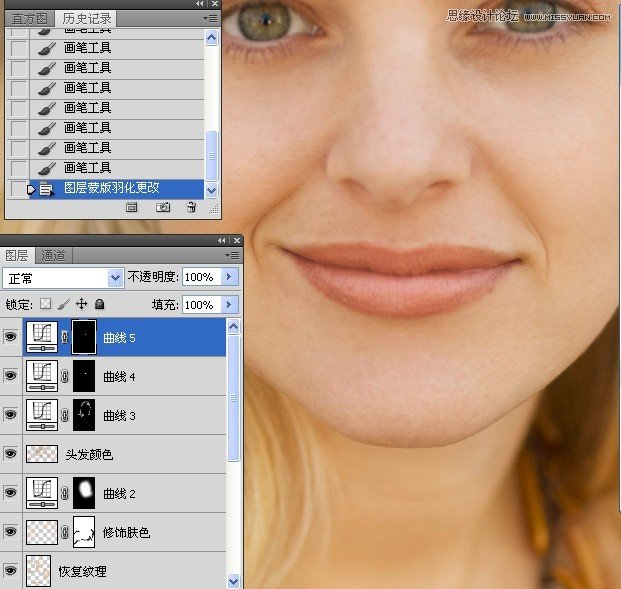Close the Layers panel

coord(237,240)
